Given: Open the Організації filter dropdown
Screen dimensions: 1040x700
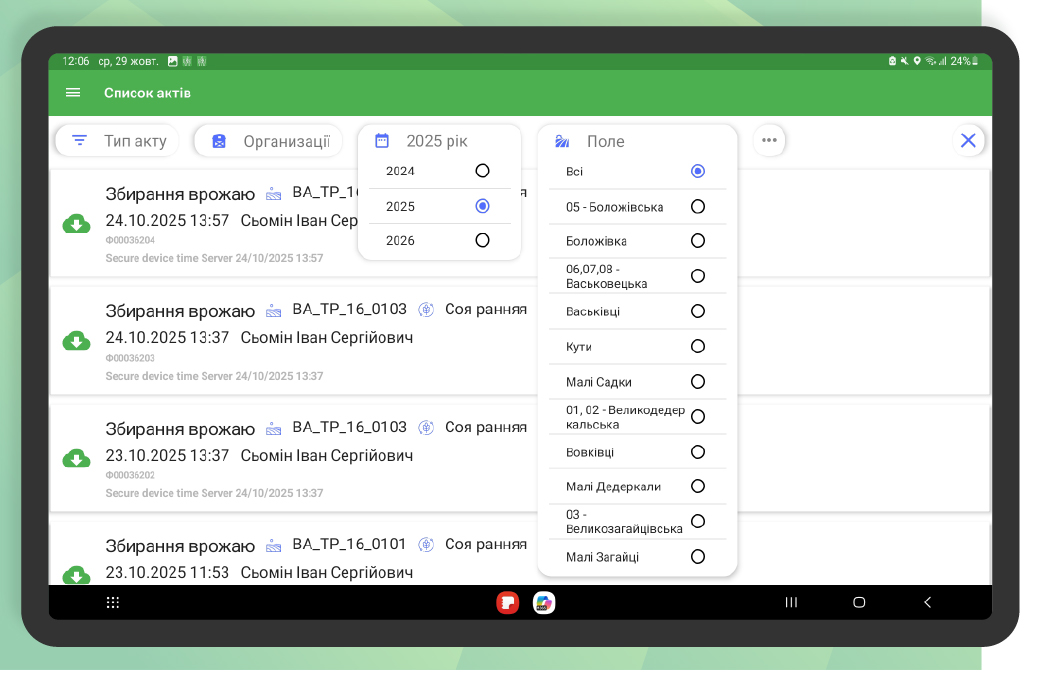Looking at the screenshot, I should [269, 141].
